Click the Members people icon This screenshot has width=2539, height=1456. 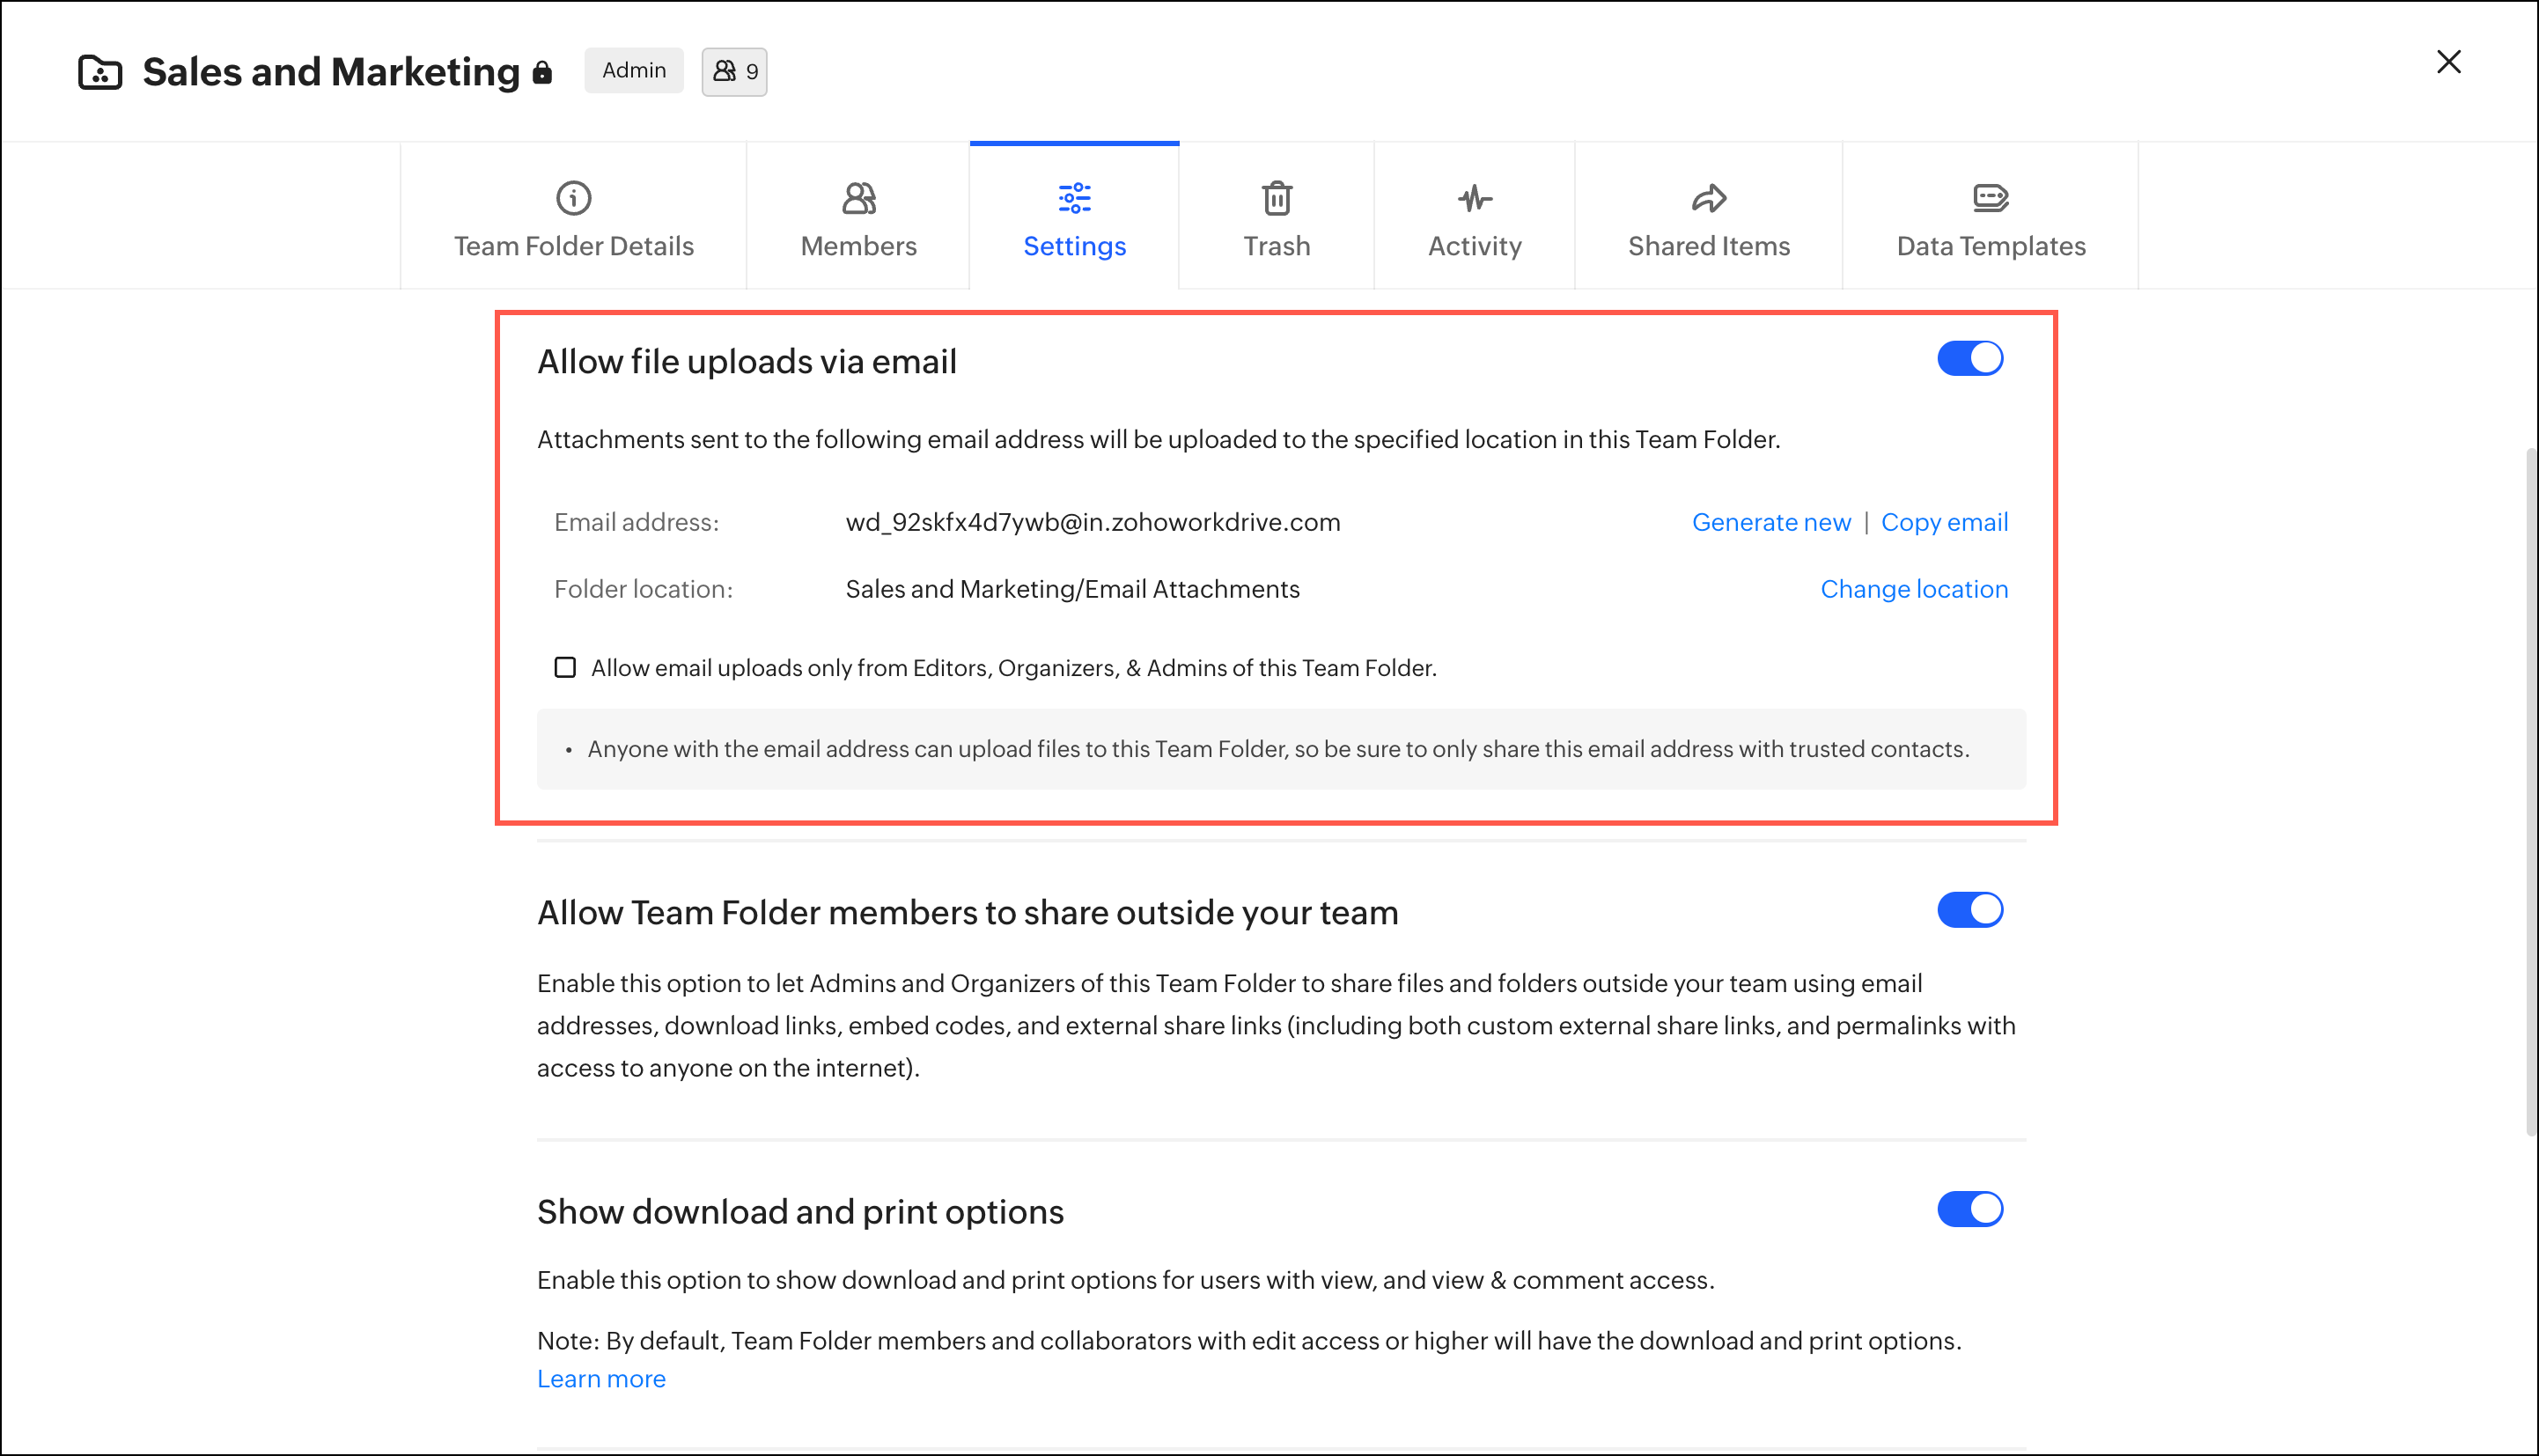(858, 198)
